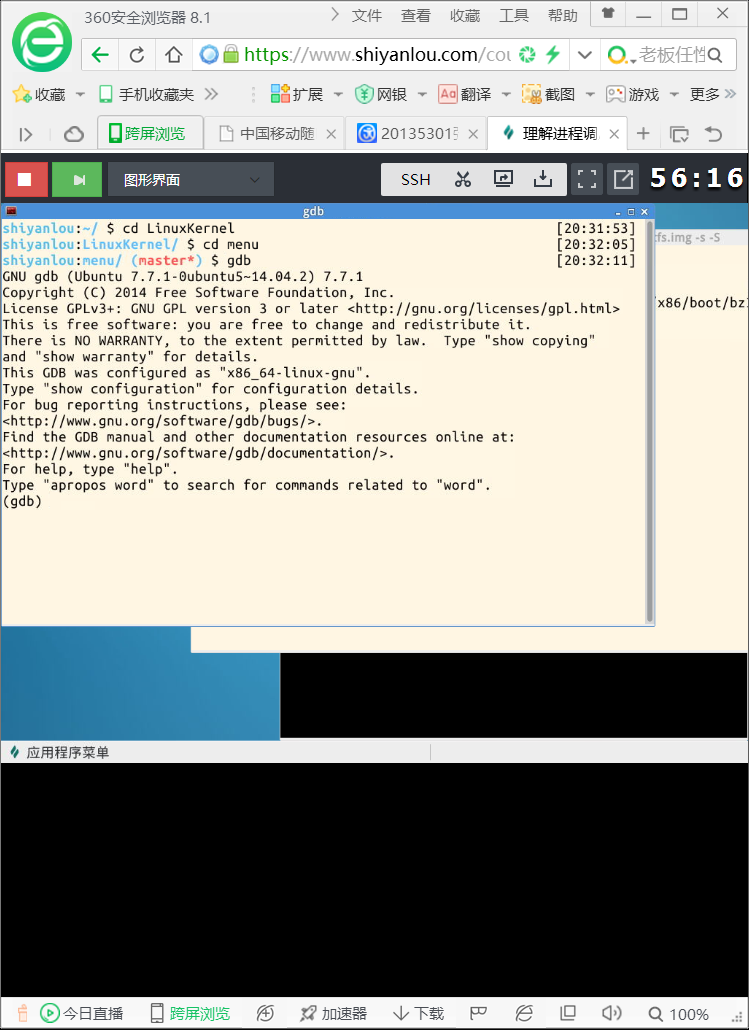Open the 应用程序菜单 applications menu
Viewport: 749px width, 1030px height.
pyautogui.click(x=59, y=752)
